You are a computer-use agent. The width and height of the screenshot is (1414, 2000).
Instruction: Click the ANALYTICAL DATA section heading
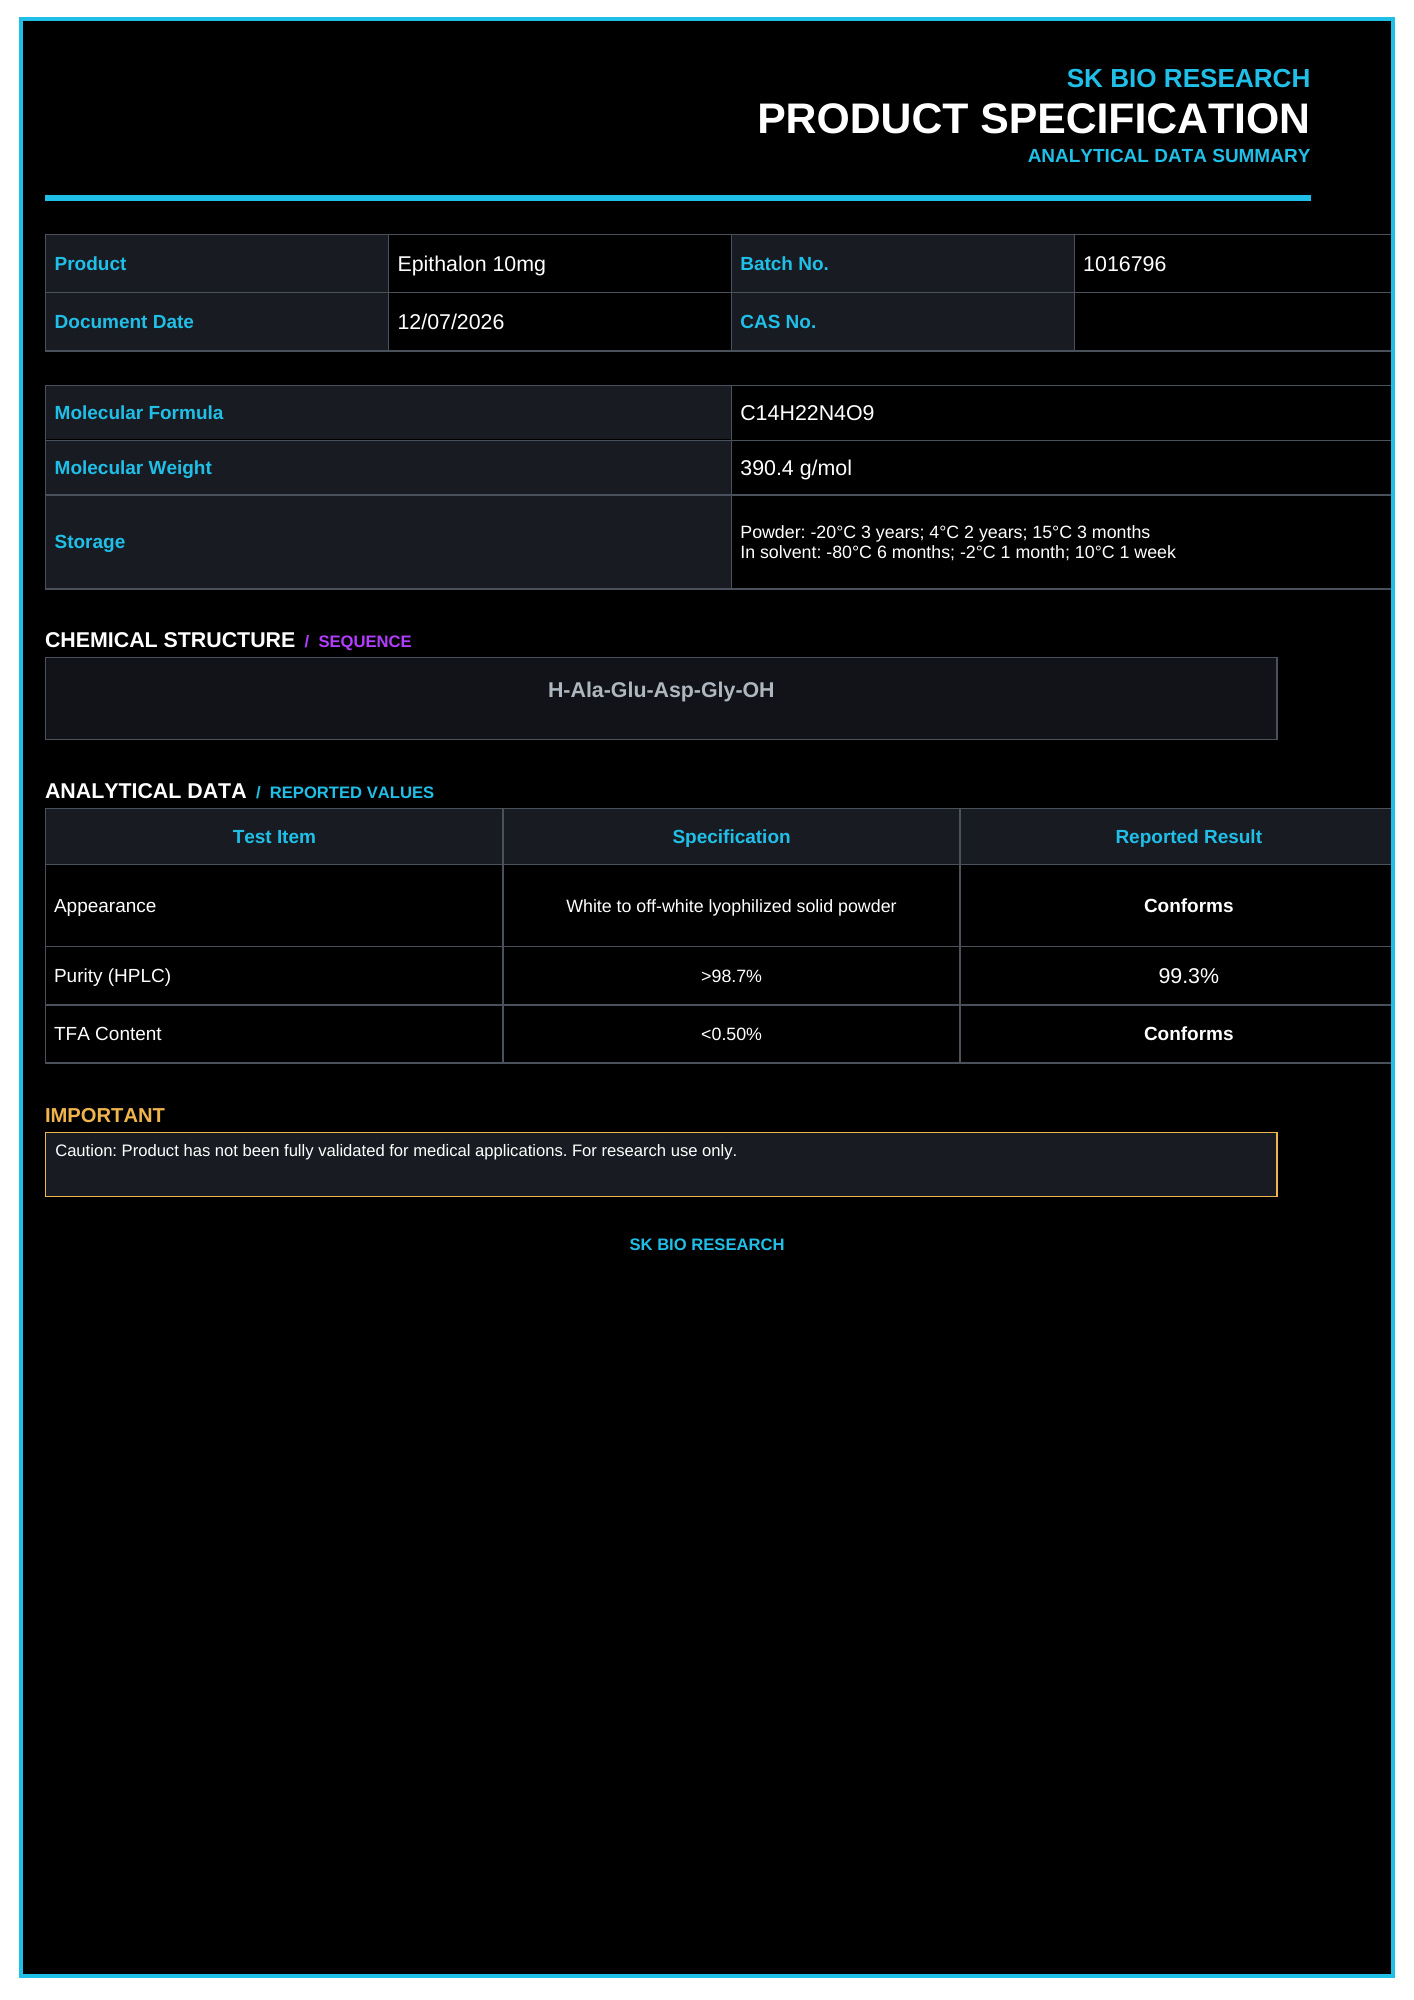tap(146, 791)
